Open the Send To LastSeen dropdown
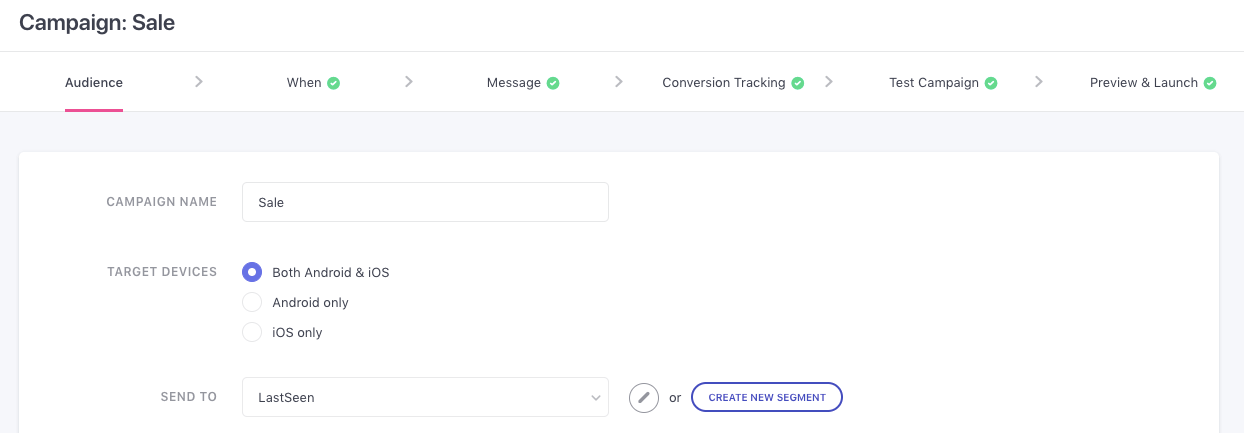The image size is (1244, 433). pos(425,397)
